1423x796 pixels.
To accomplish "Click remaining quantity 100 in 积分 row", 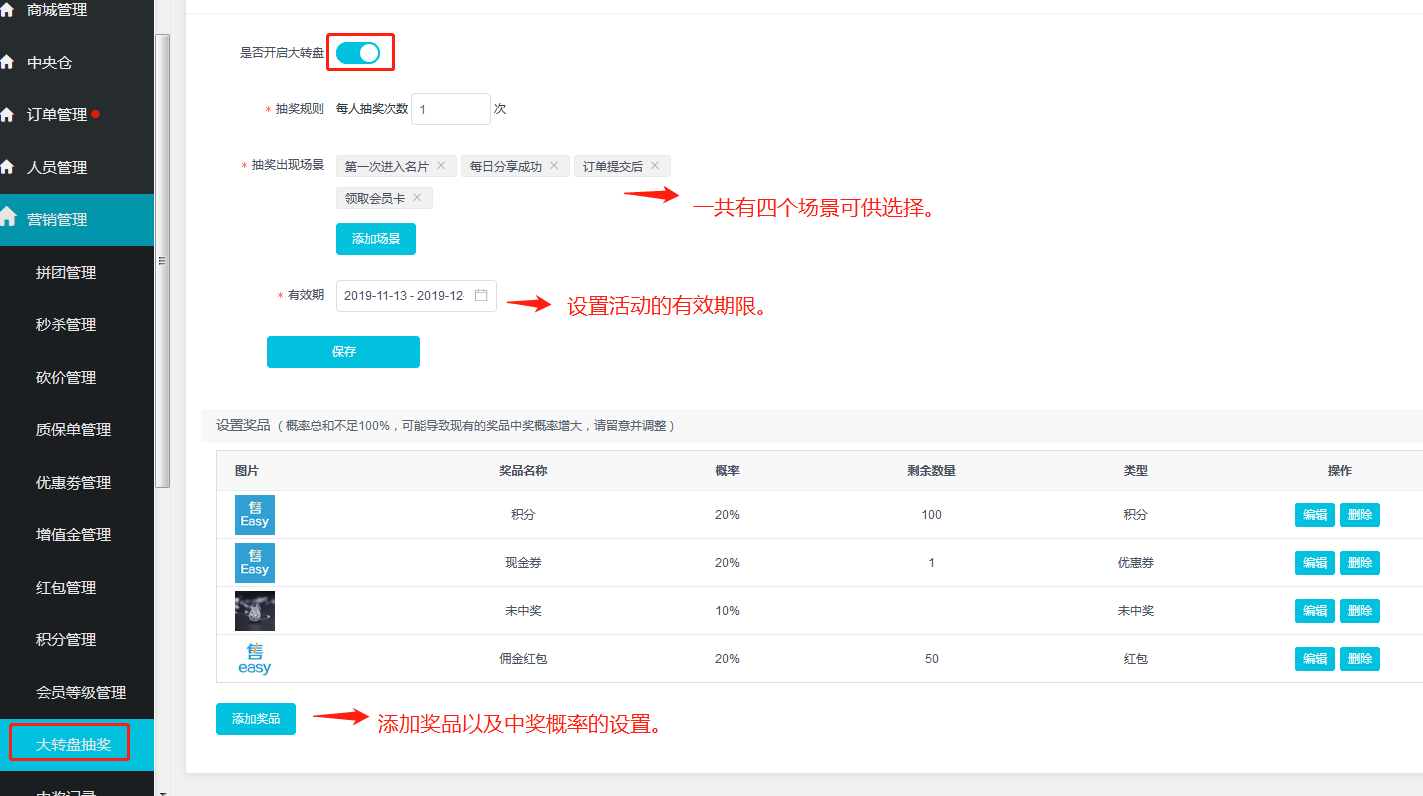I will pyautogui.click(x=931, y=515).
